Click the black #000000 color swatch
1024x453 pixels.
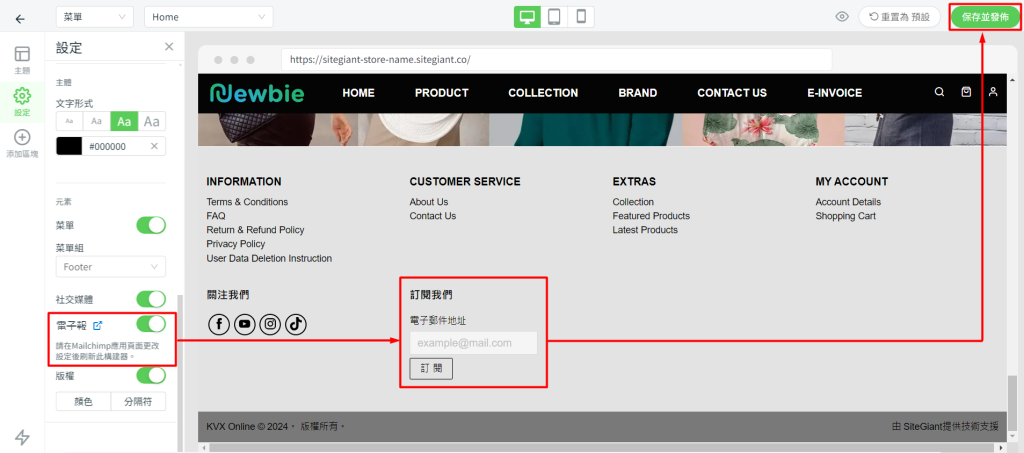69,146
